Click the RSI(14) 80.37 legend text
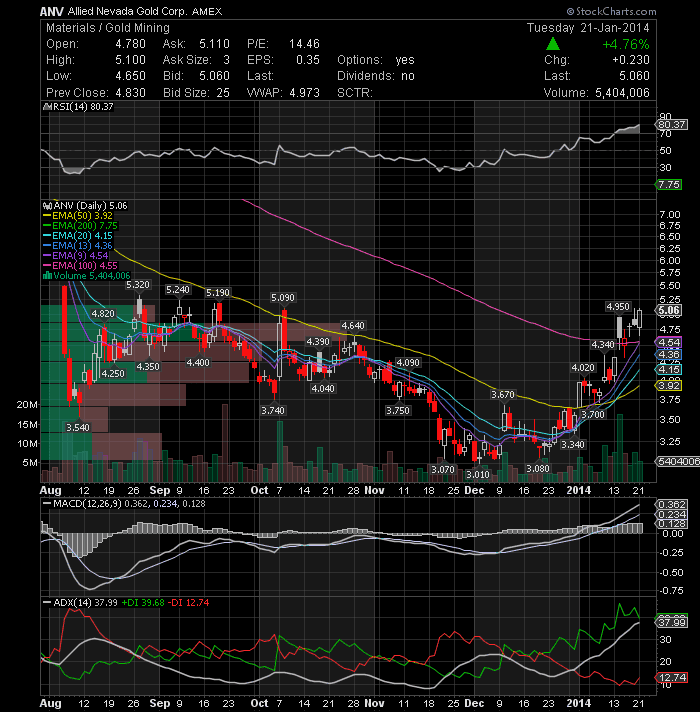The width and height of the screenshot is (700, 712). click(83, 107)
